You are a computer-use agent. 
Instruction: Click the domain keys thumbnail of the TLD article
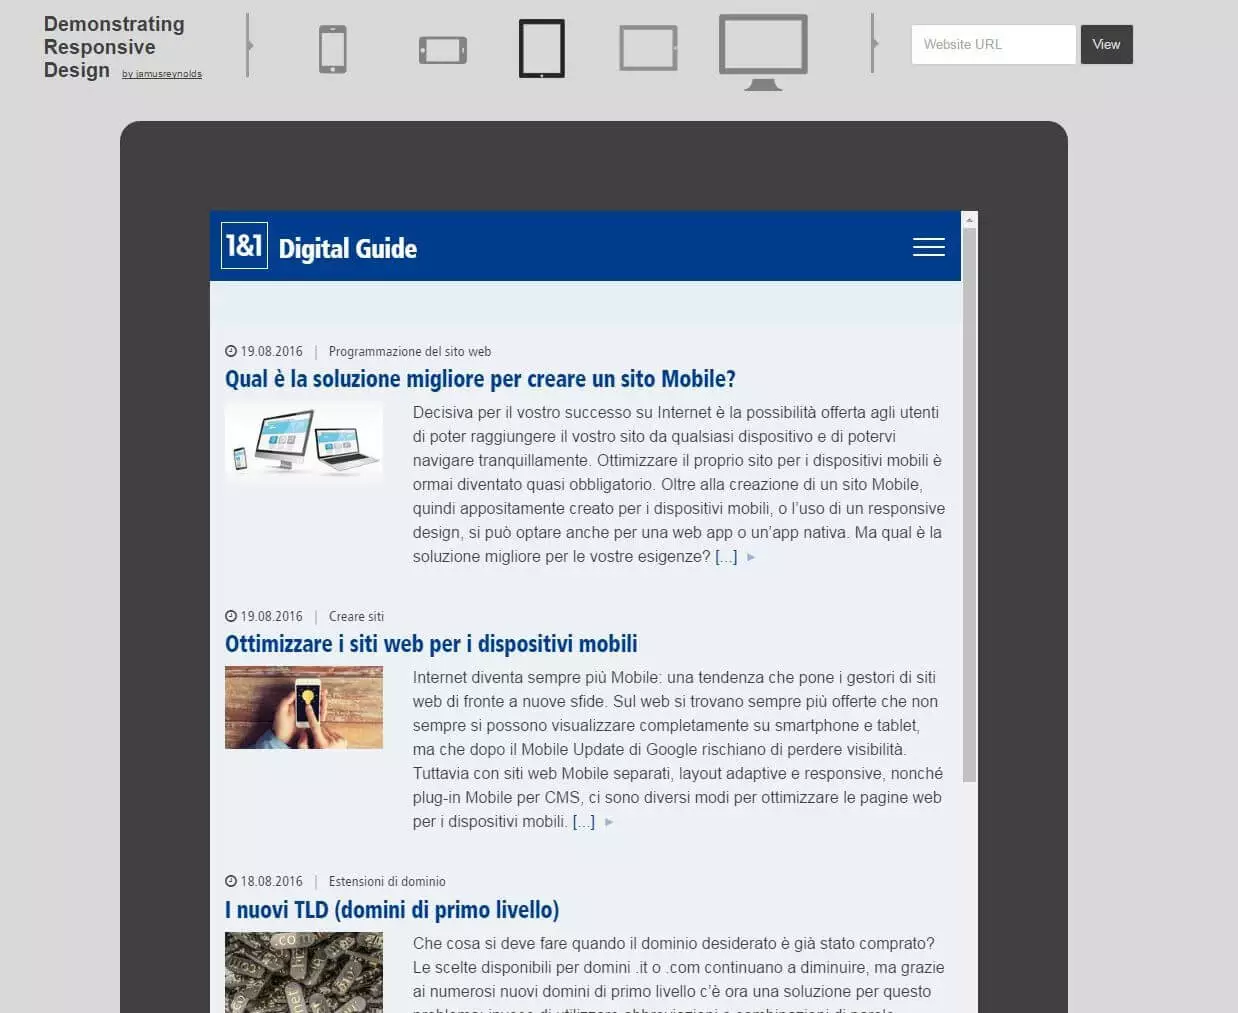[x=304, y=972]
